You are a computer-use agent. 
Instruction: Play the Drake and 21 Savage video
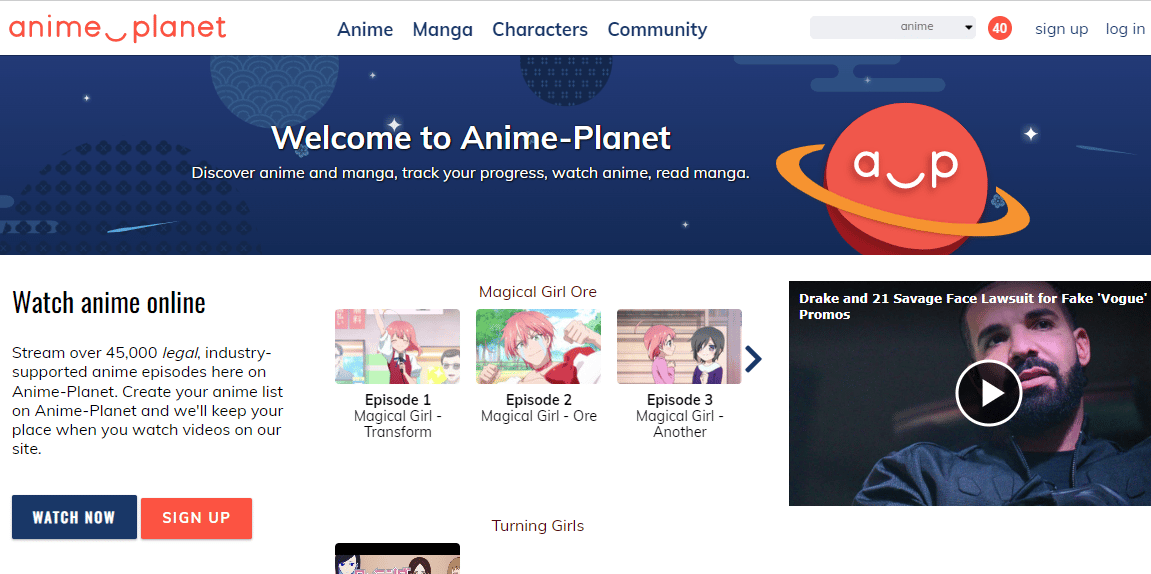point(988,393)
